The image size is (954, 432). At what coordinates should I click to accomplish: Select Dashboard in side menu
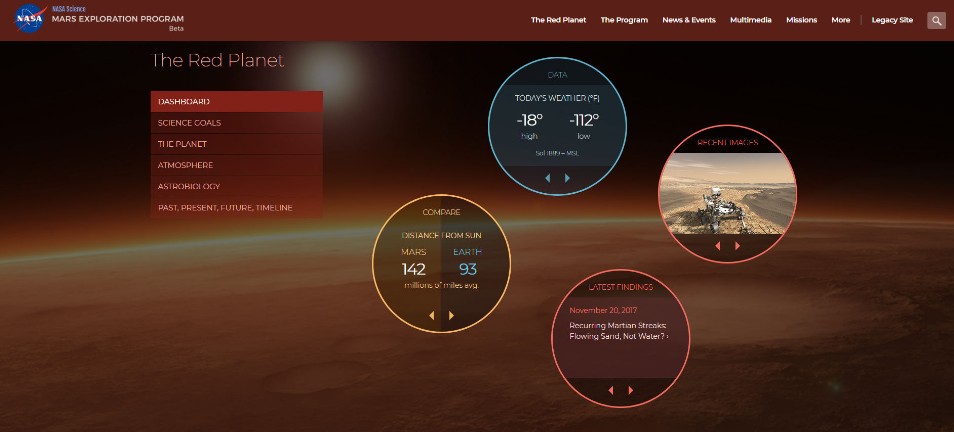[237, 102]
